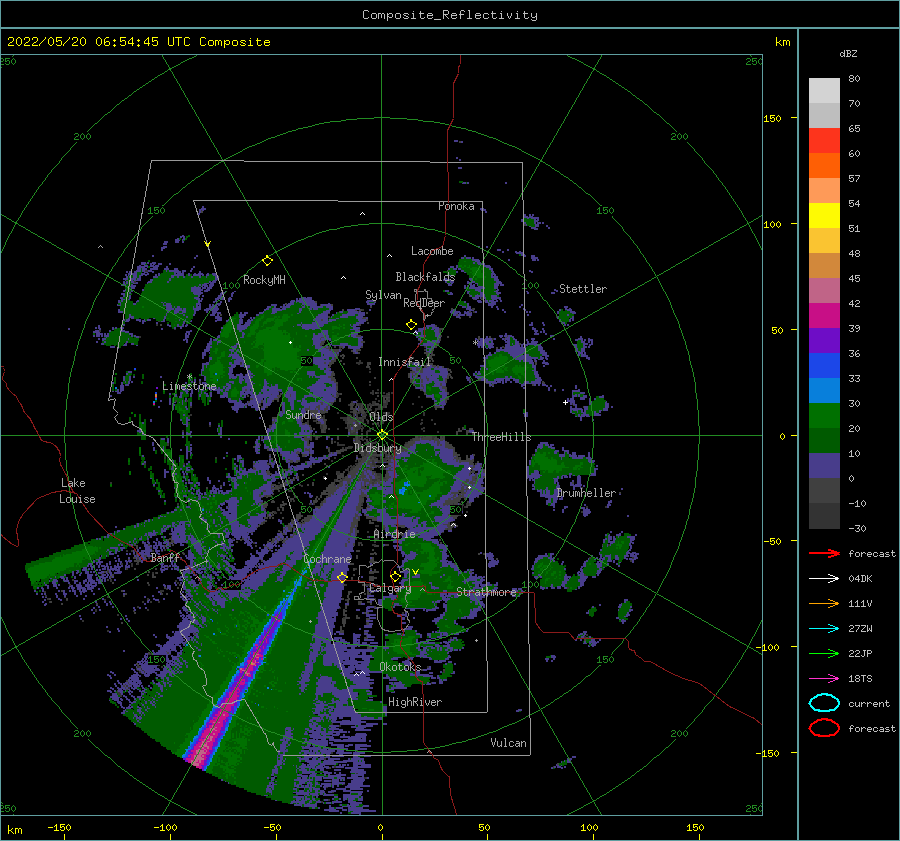
Task: Select the purple swatch above the 36 label
Action: pyautogui.click(x=824, y=340)
